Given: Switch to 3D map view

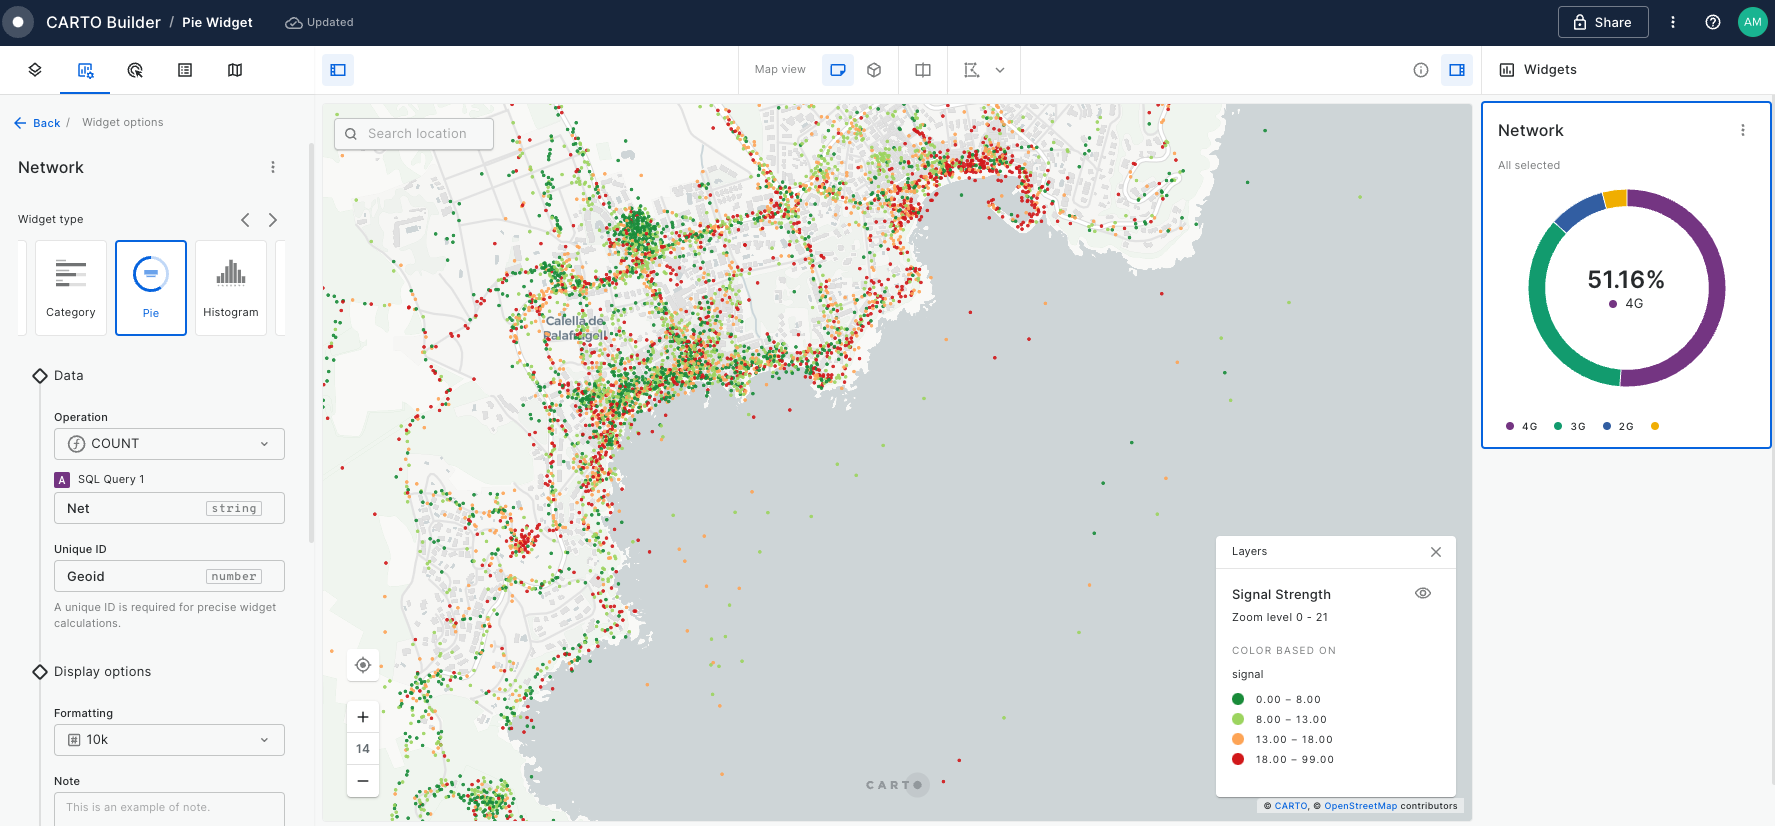Looking at the screenshot, I should point(874,70).
